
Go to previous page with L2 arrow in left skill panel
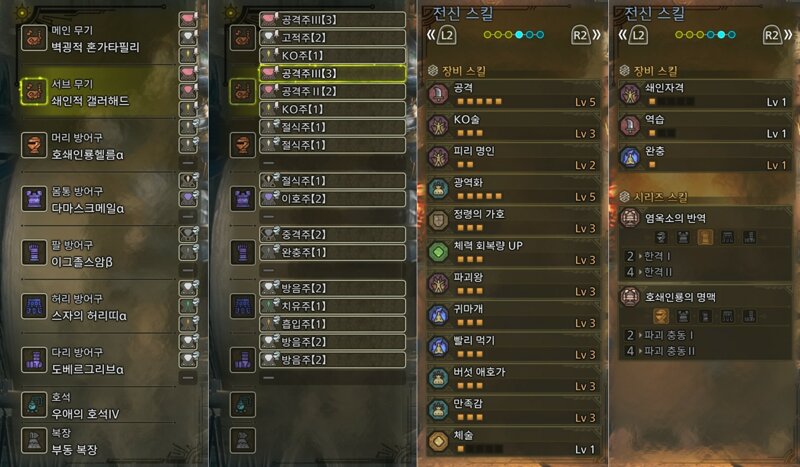(x=442, y=35)
